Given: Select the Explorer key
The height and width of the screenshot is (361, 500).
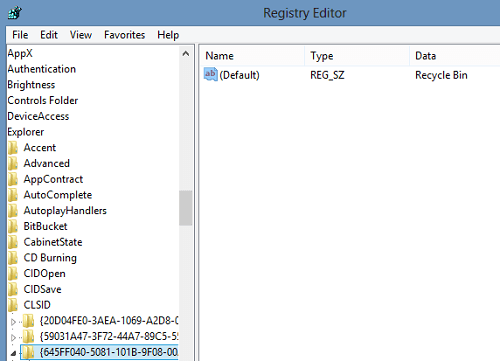Looking at the screenshot, I should tap(26, 132).
